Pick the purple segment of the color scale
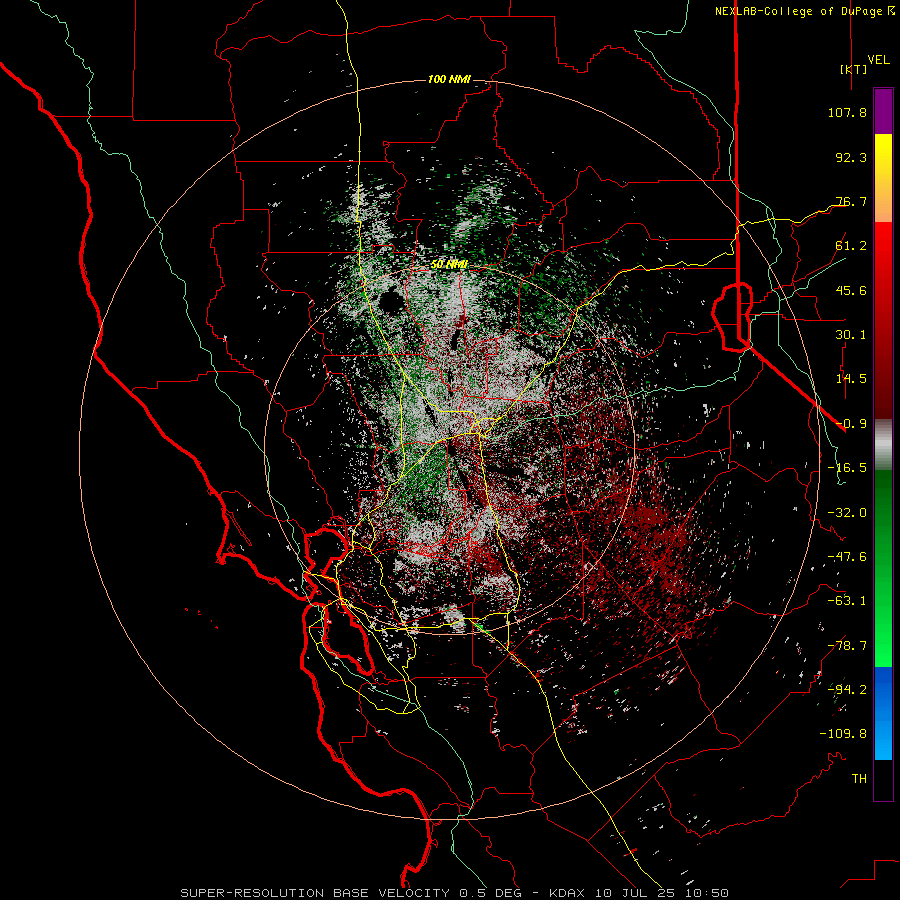Viewport: 900px width, 900px height. click(883, 112)
